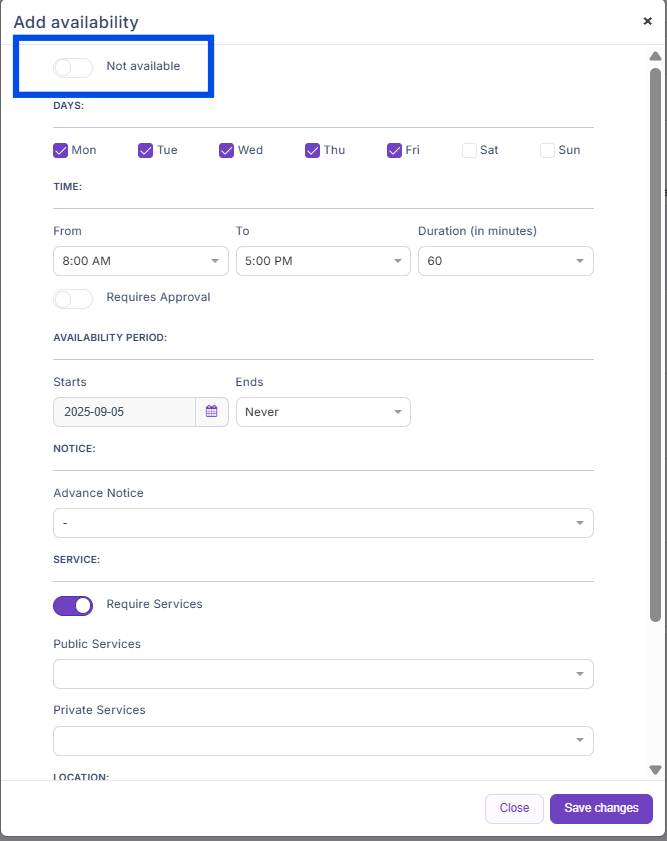Click the Starts date input field

(124, 412)
